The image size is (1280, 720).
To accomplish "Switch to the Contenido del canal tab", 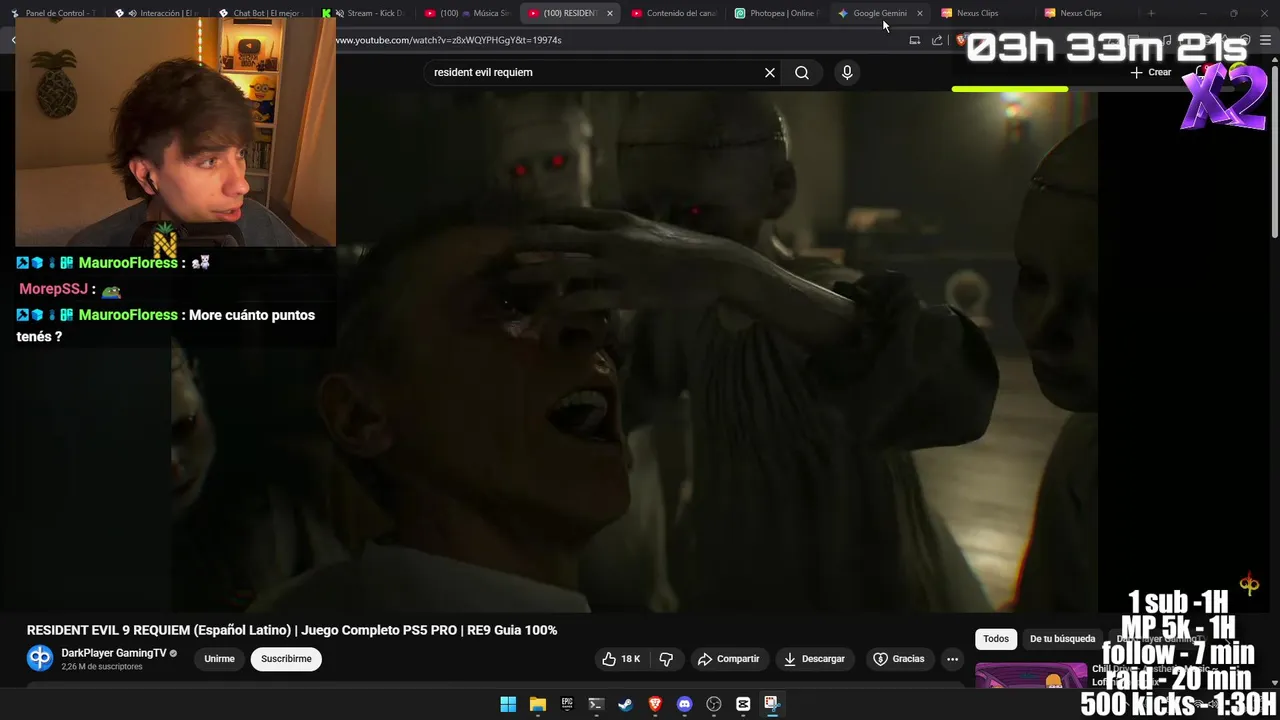I will [675, 13].
